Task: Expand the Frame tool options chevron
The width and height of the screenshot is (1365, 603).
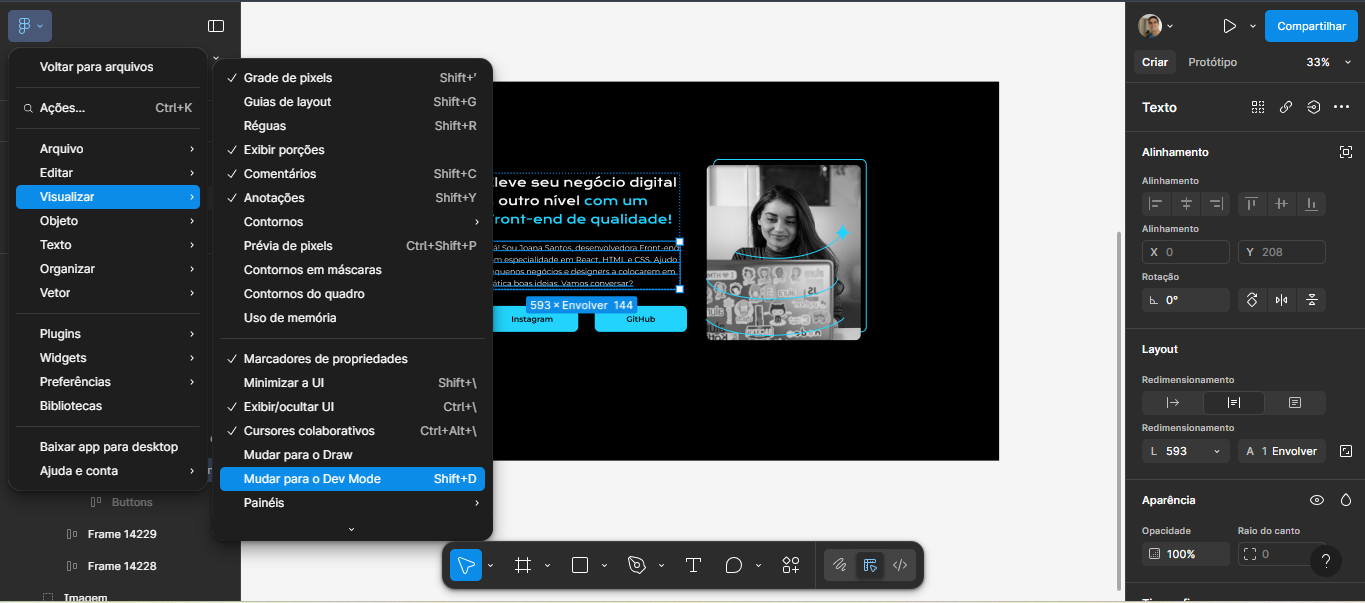Action: (x=547, y=566)
